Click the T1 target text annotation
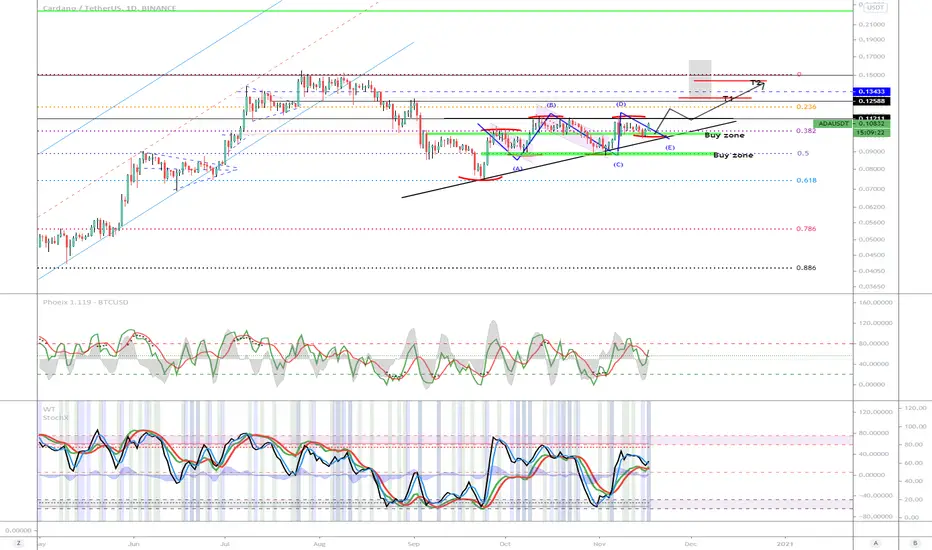The width and height of the screenshot is (932, 550). [728, 98]
